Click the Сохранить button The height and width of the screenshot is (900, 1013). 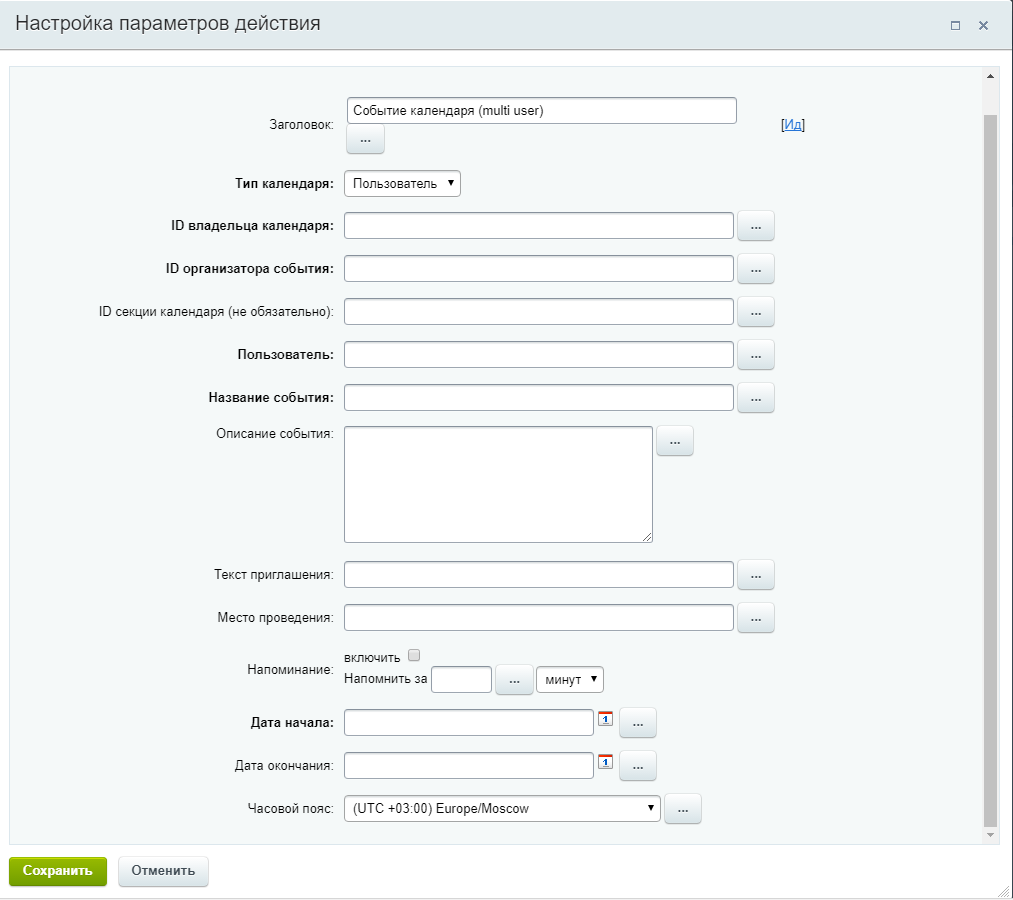57,870
